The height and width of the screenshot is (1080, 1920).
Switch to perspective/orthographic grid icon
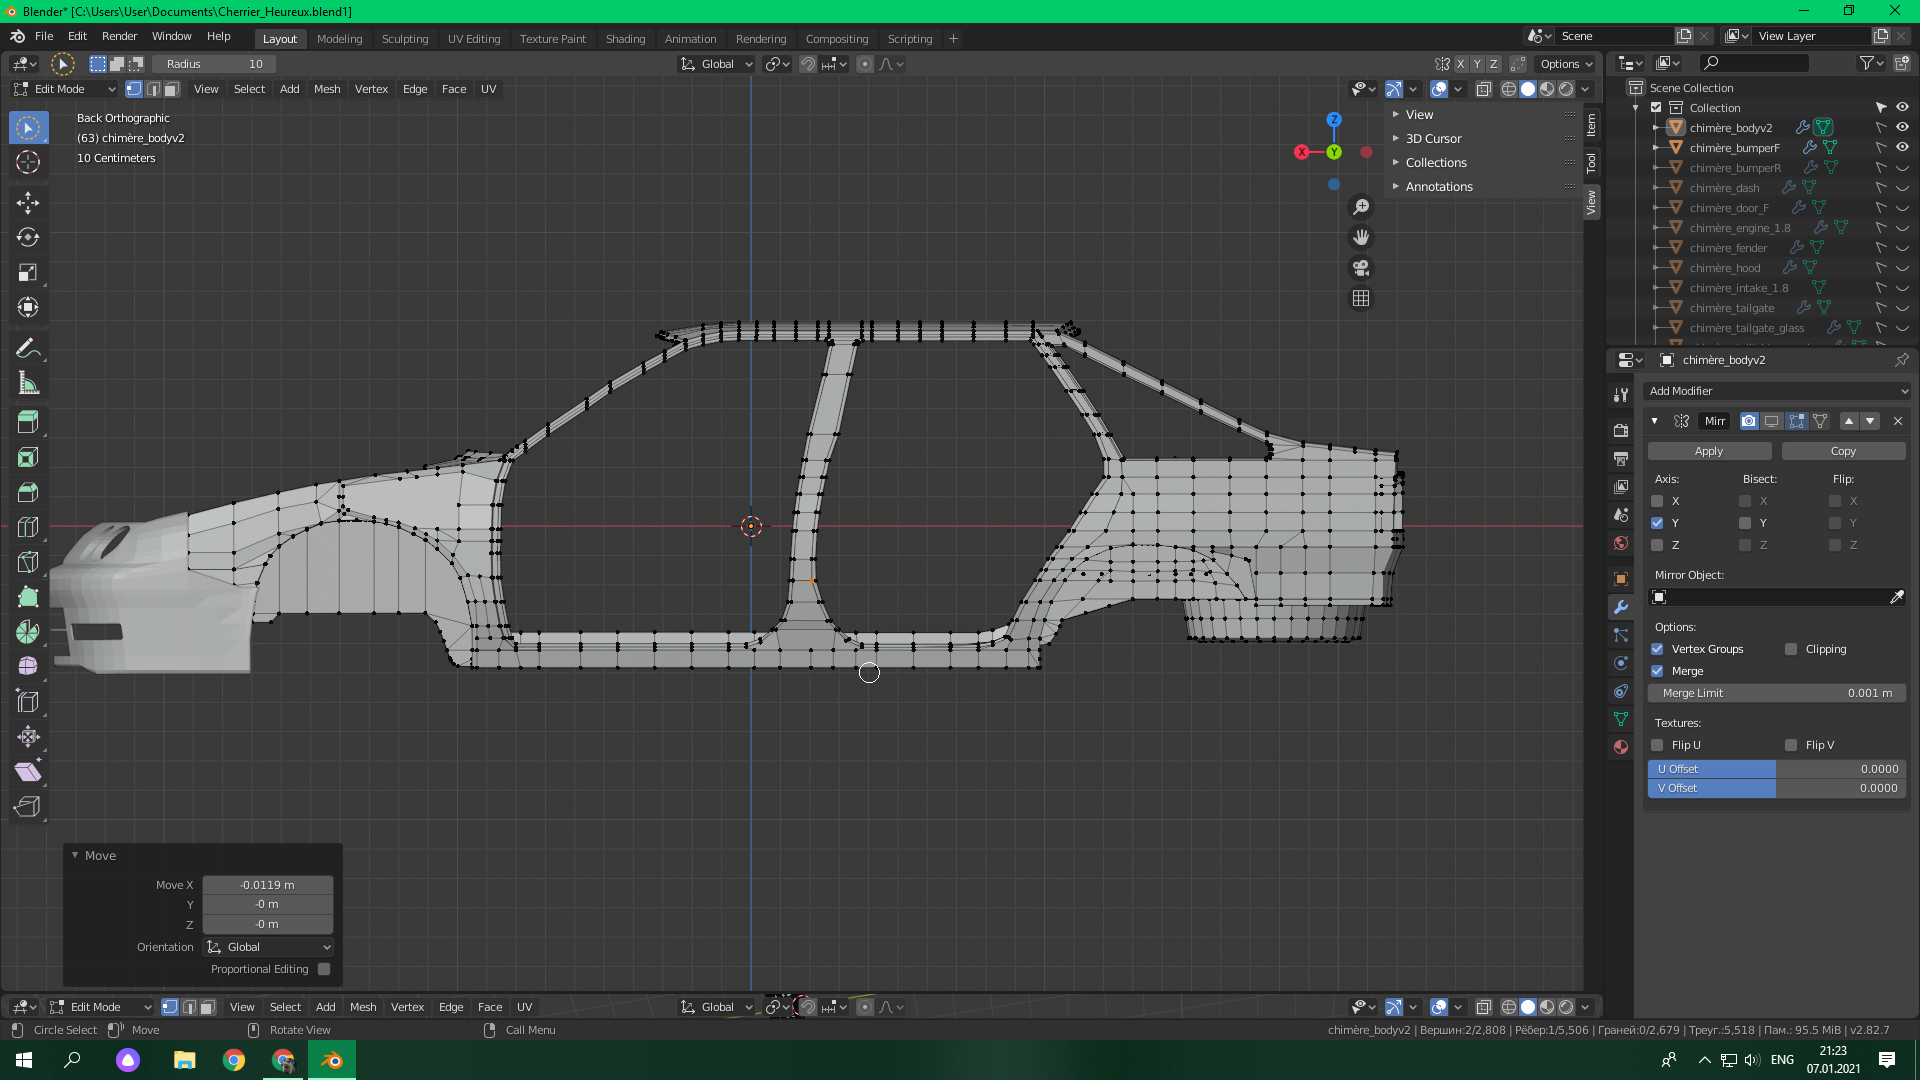[1361, 298]
